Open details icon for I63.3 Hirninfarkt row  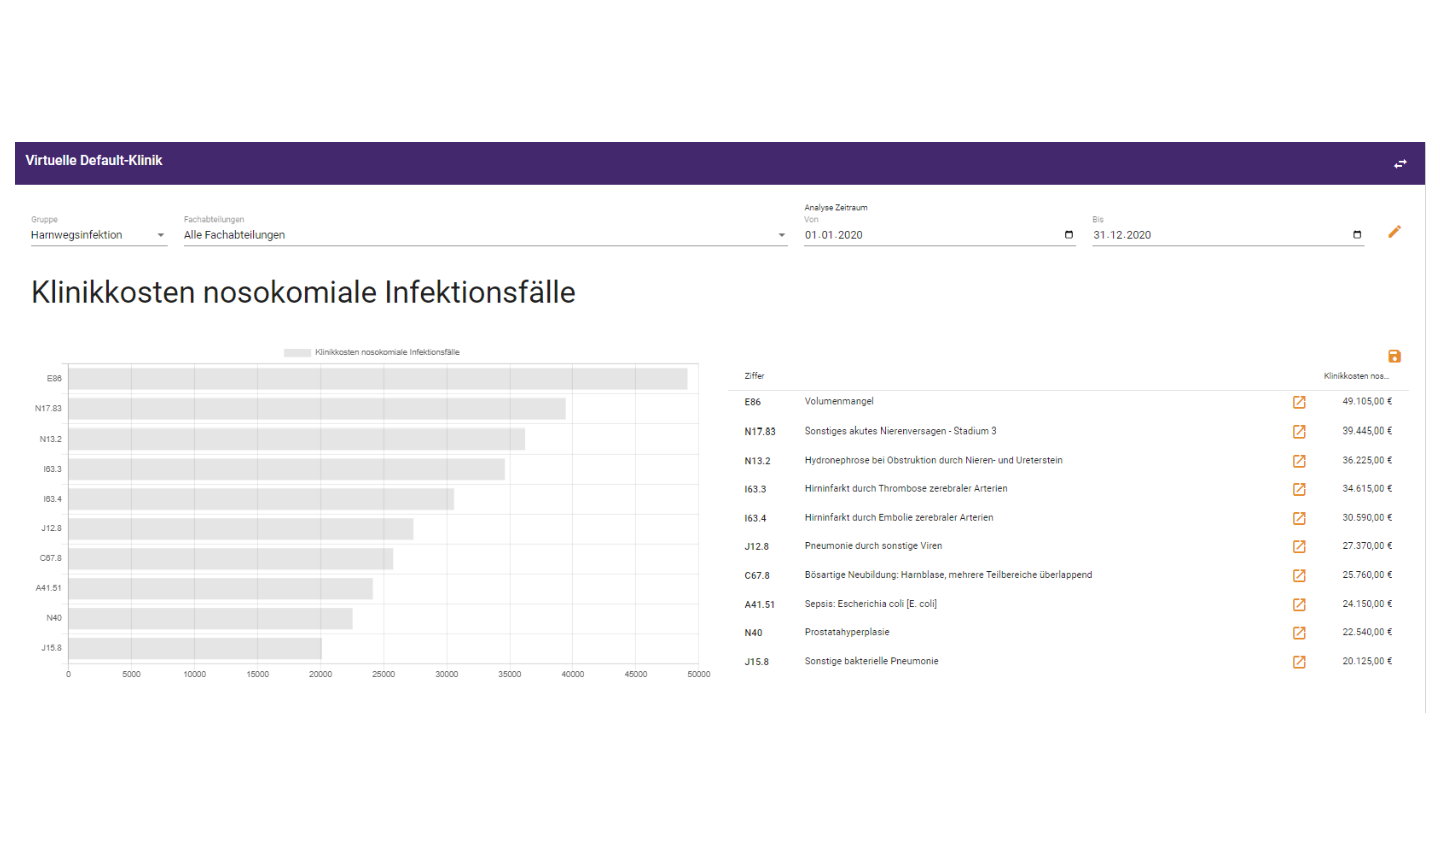[1299, 490]
